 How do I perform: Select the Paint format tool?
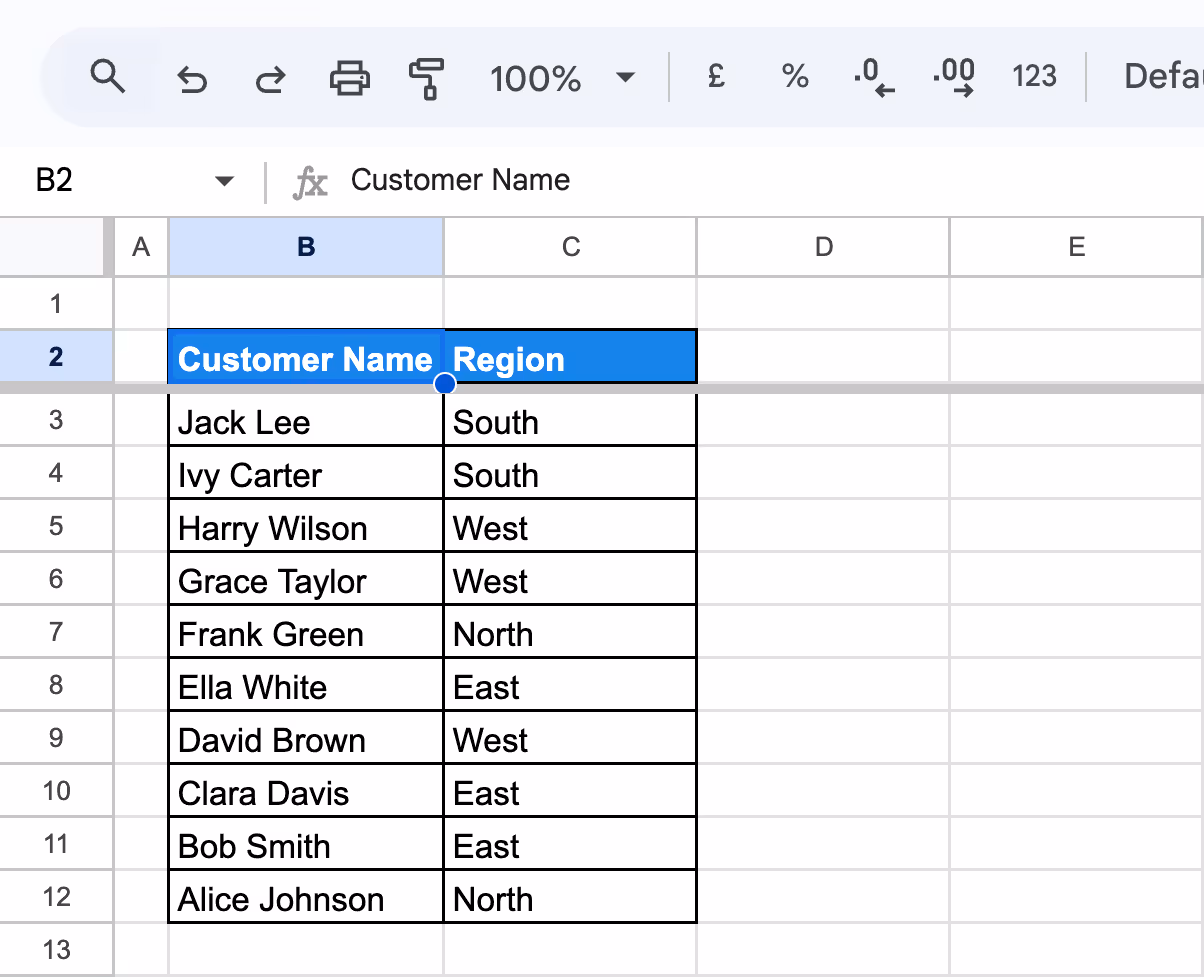point(426,76)
